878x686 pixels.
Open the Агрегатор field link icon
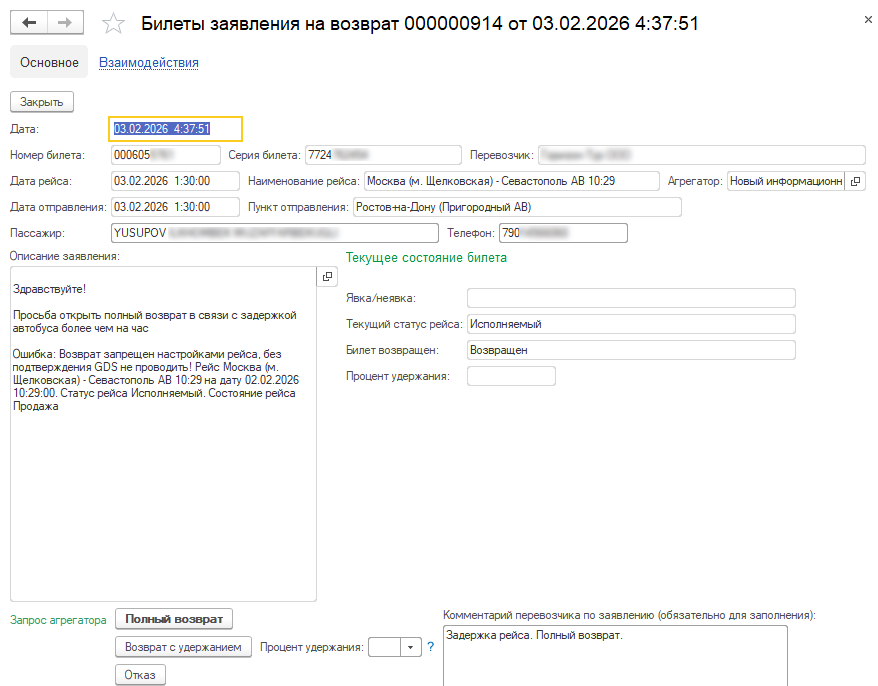[855, 181]
